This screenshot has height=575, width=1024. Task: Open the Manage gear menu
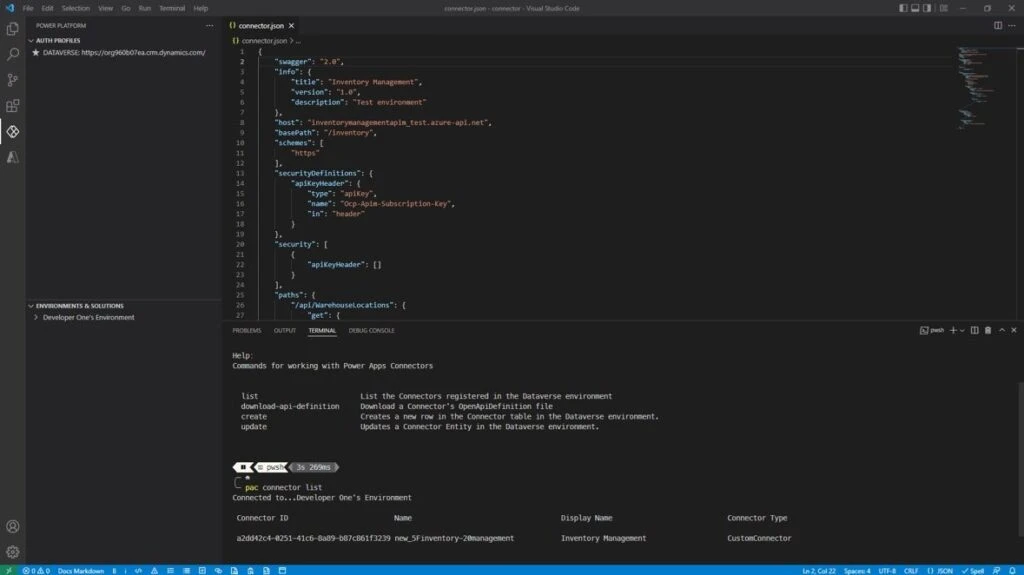tap(12, 551)
